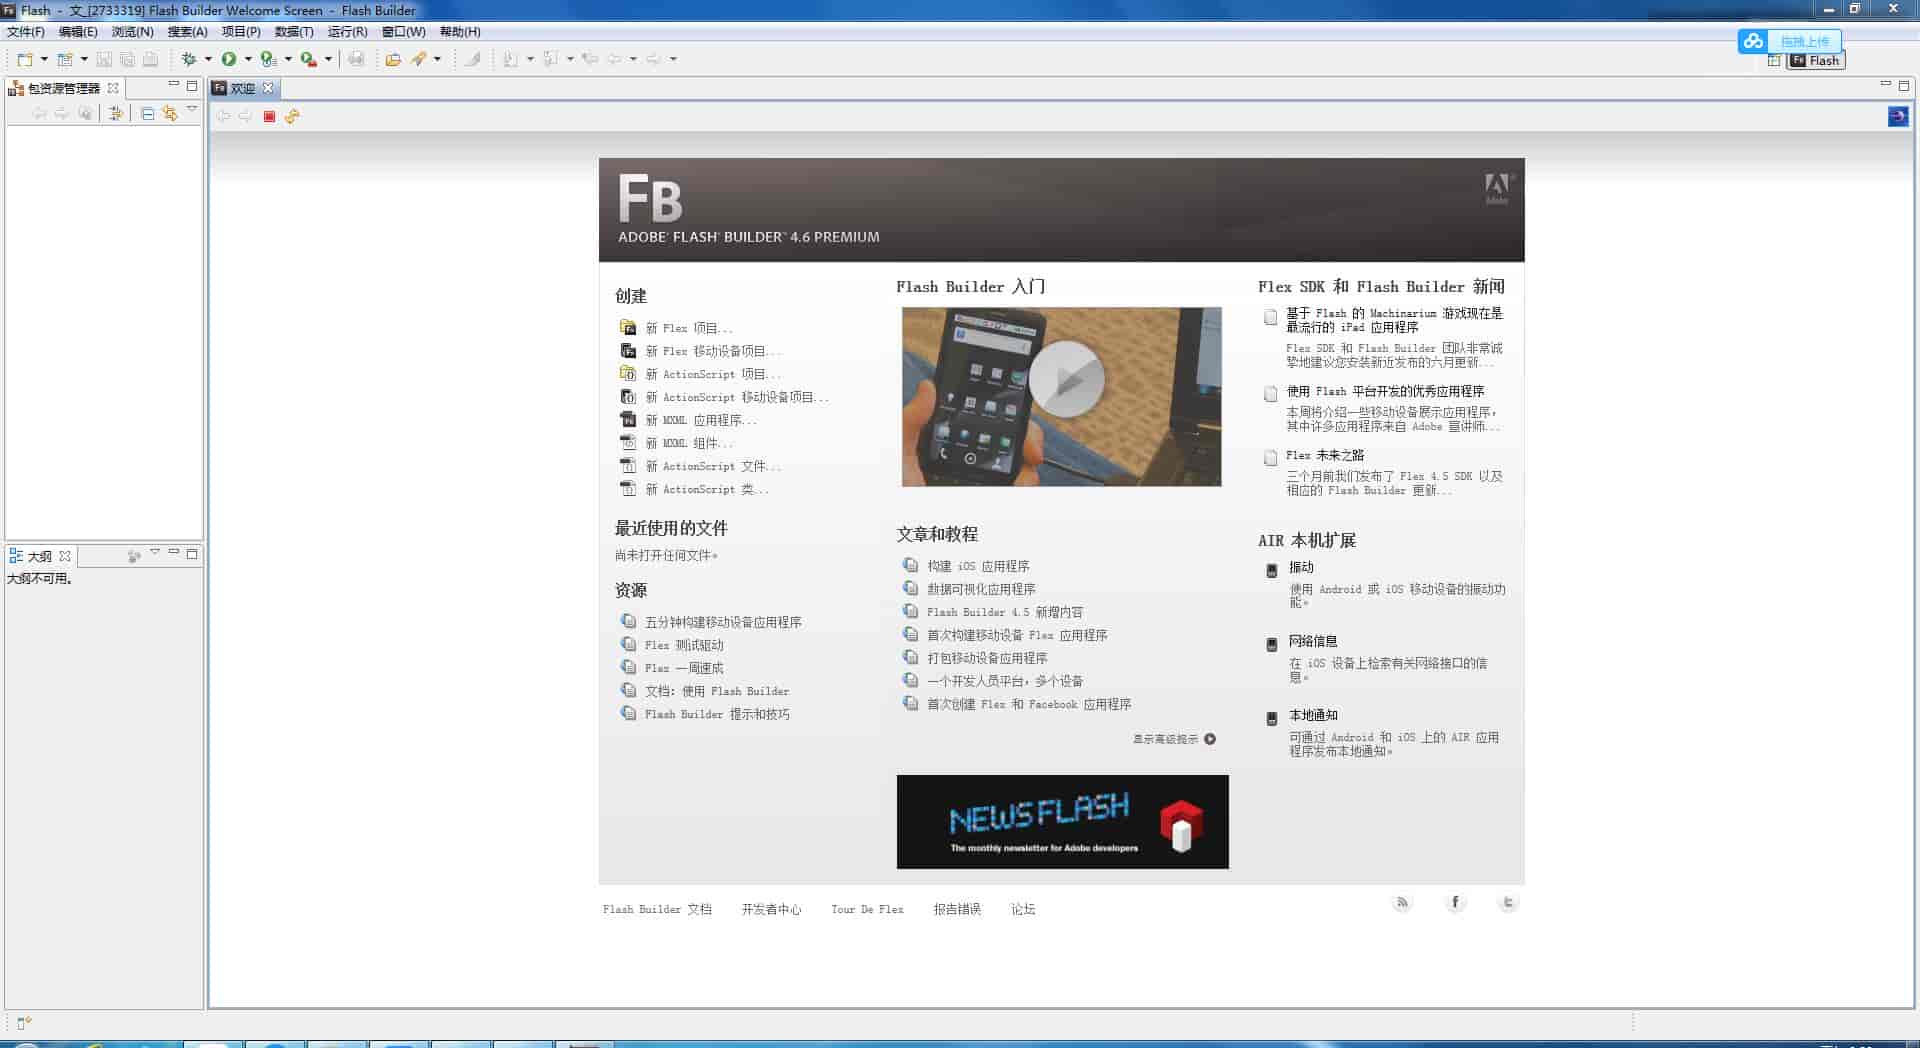This screenshot has width=1920, height=1048.
Task: Switch to the 欢迎 tab
Action: coord(240,88)
